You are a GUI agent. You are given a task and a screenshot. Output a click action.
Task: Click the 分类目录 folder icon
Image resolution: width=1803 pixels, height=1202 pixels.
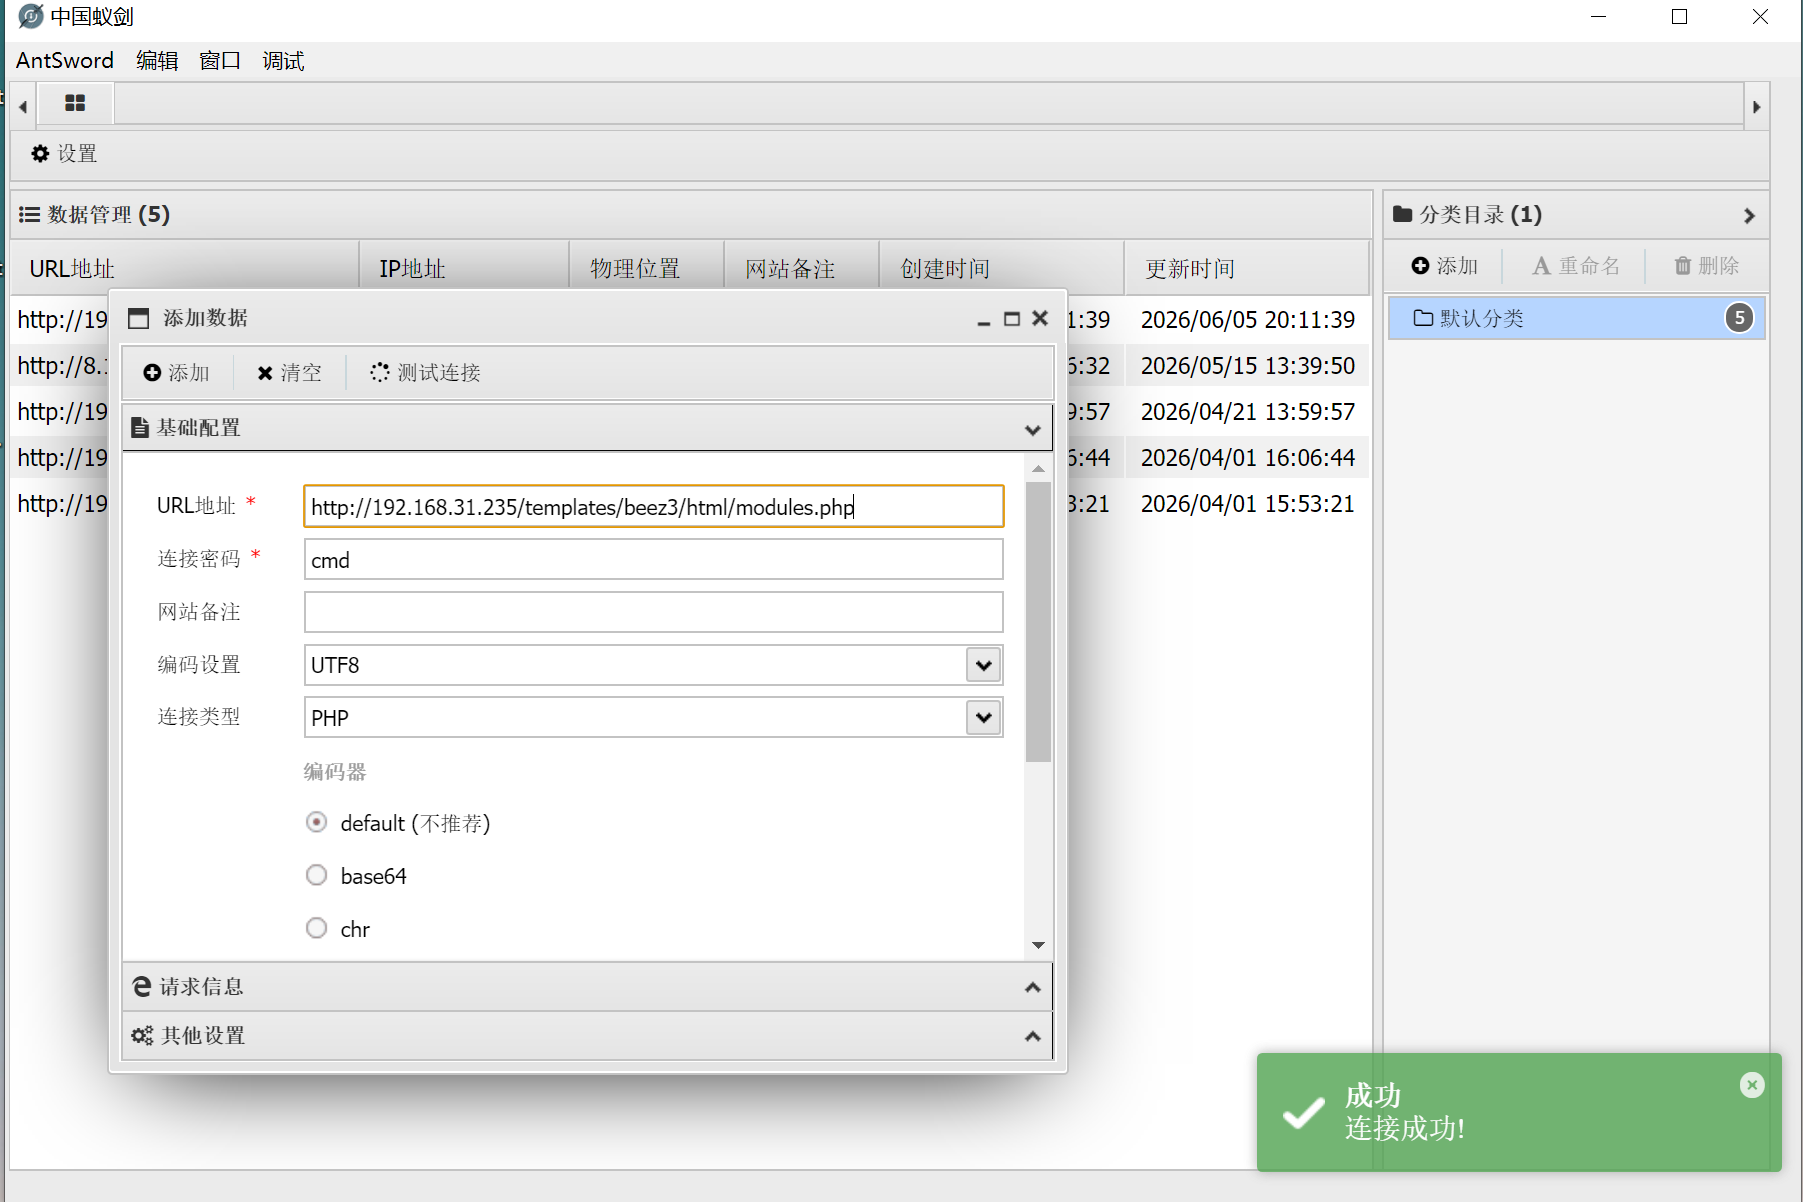(1402, 214)
